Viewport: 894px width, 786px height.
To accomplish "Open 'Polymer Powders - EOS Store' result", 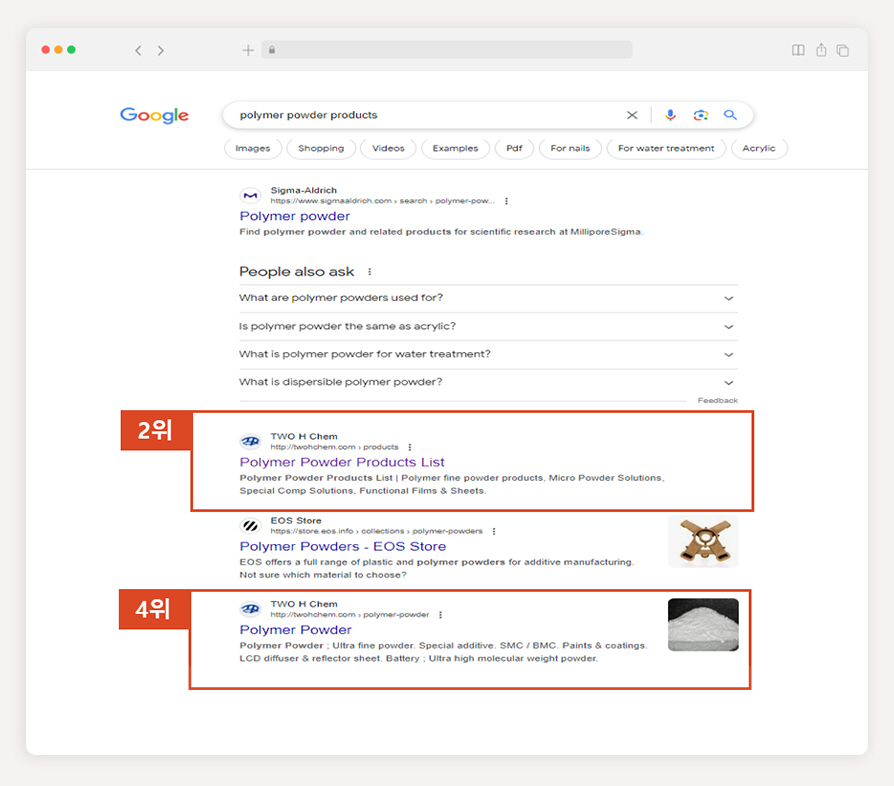I will pyautogui.click(x=343, y=547).
